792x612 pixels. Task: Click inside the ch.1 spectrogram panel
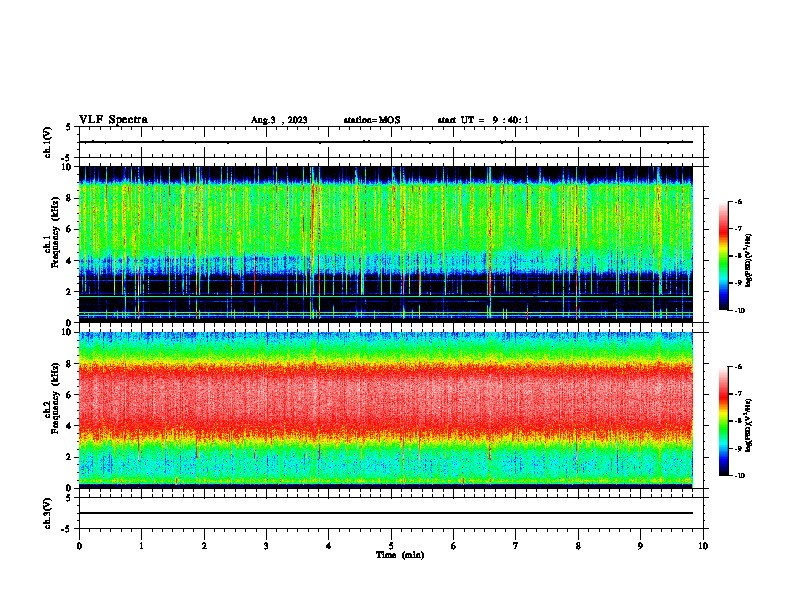(386, 244)
